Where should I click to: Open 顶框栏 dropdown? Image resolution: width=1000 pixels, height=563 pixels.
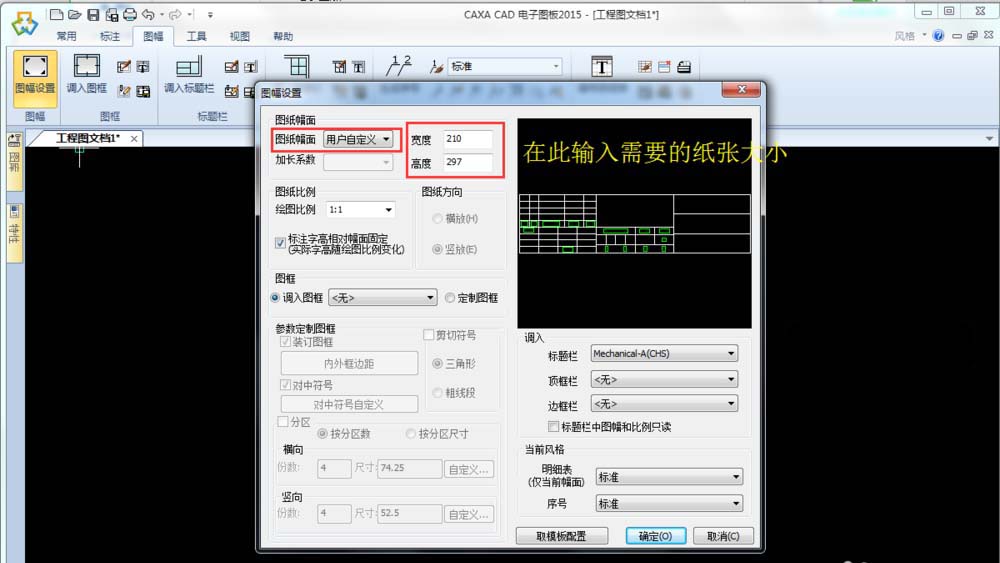click(664, 380)
